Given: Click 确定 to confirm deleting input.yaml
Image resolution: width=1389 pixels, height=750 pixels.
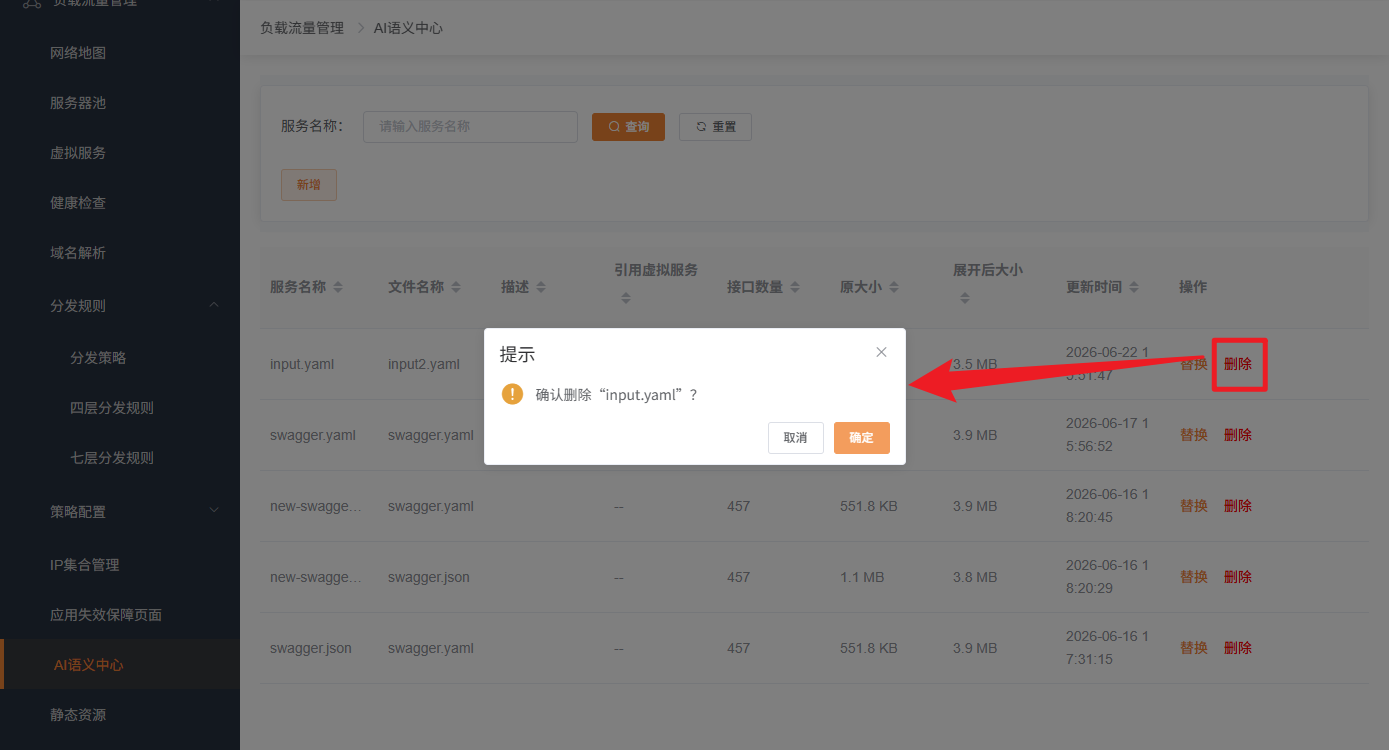Looking at the screenshot, I should tap(861, 438).
